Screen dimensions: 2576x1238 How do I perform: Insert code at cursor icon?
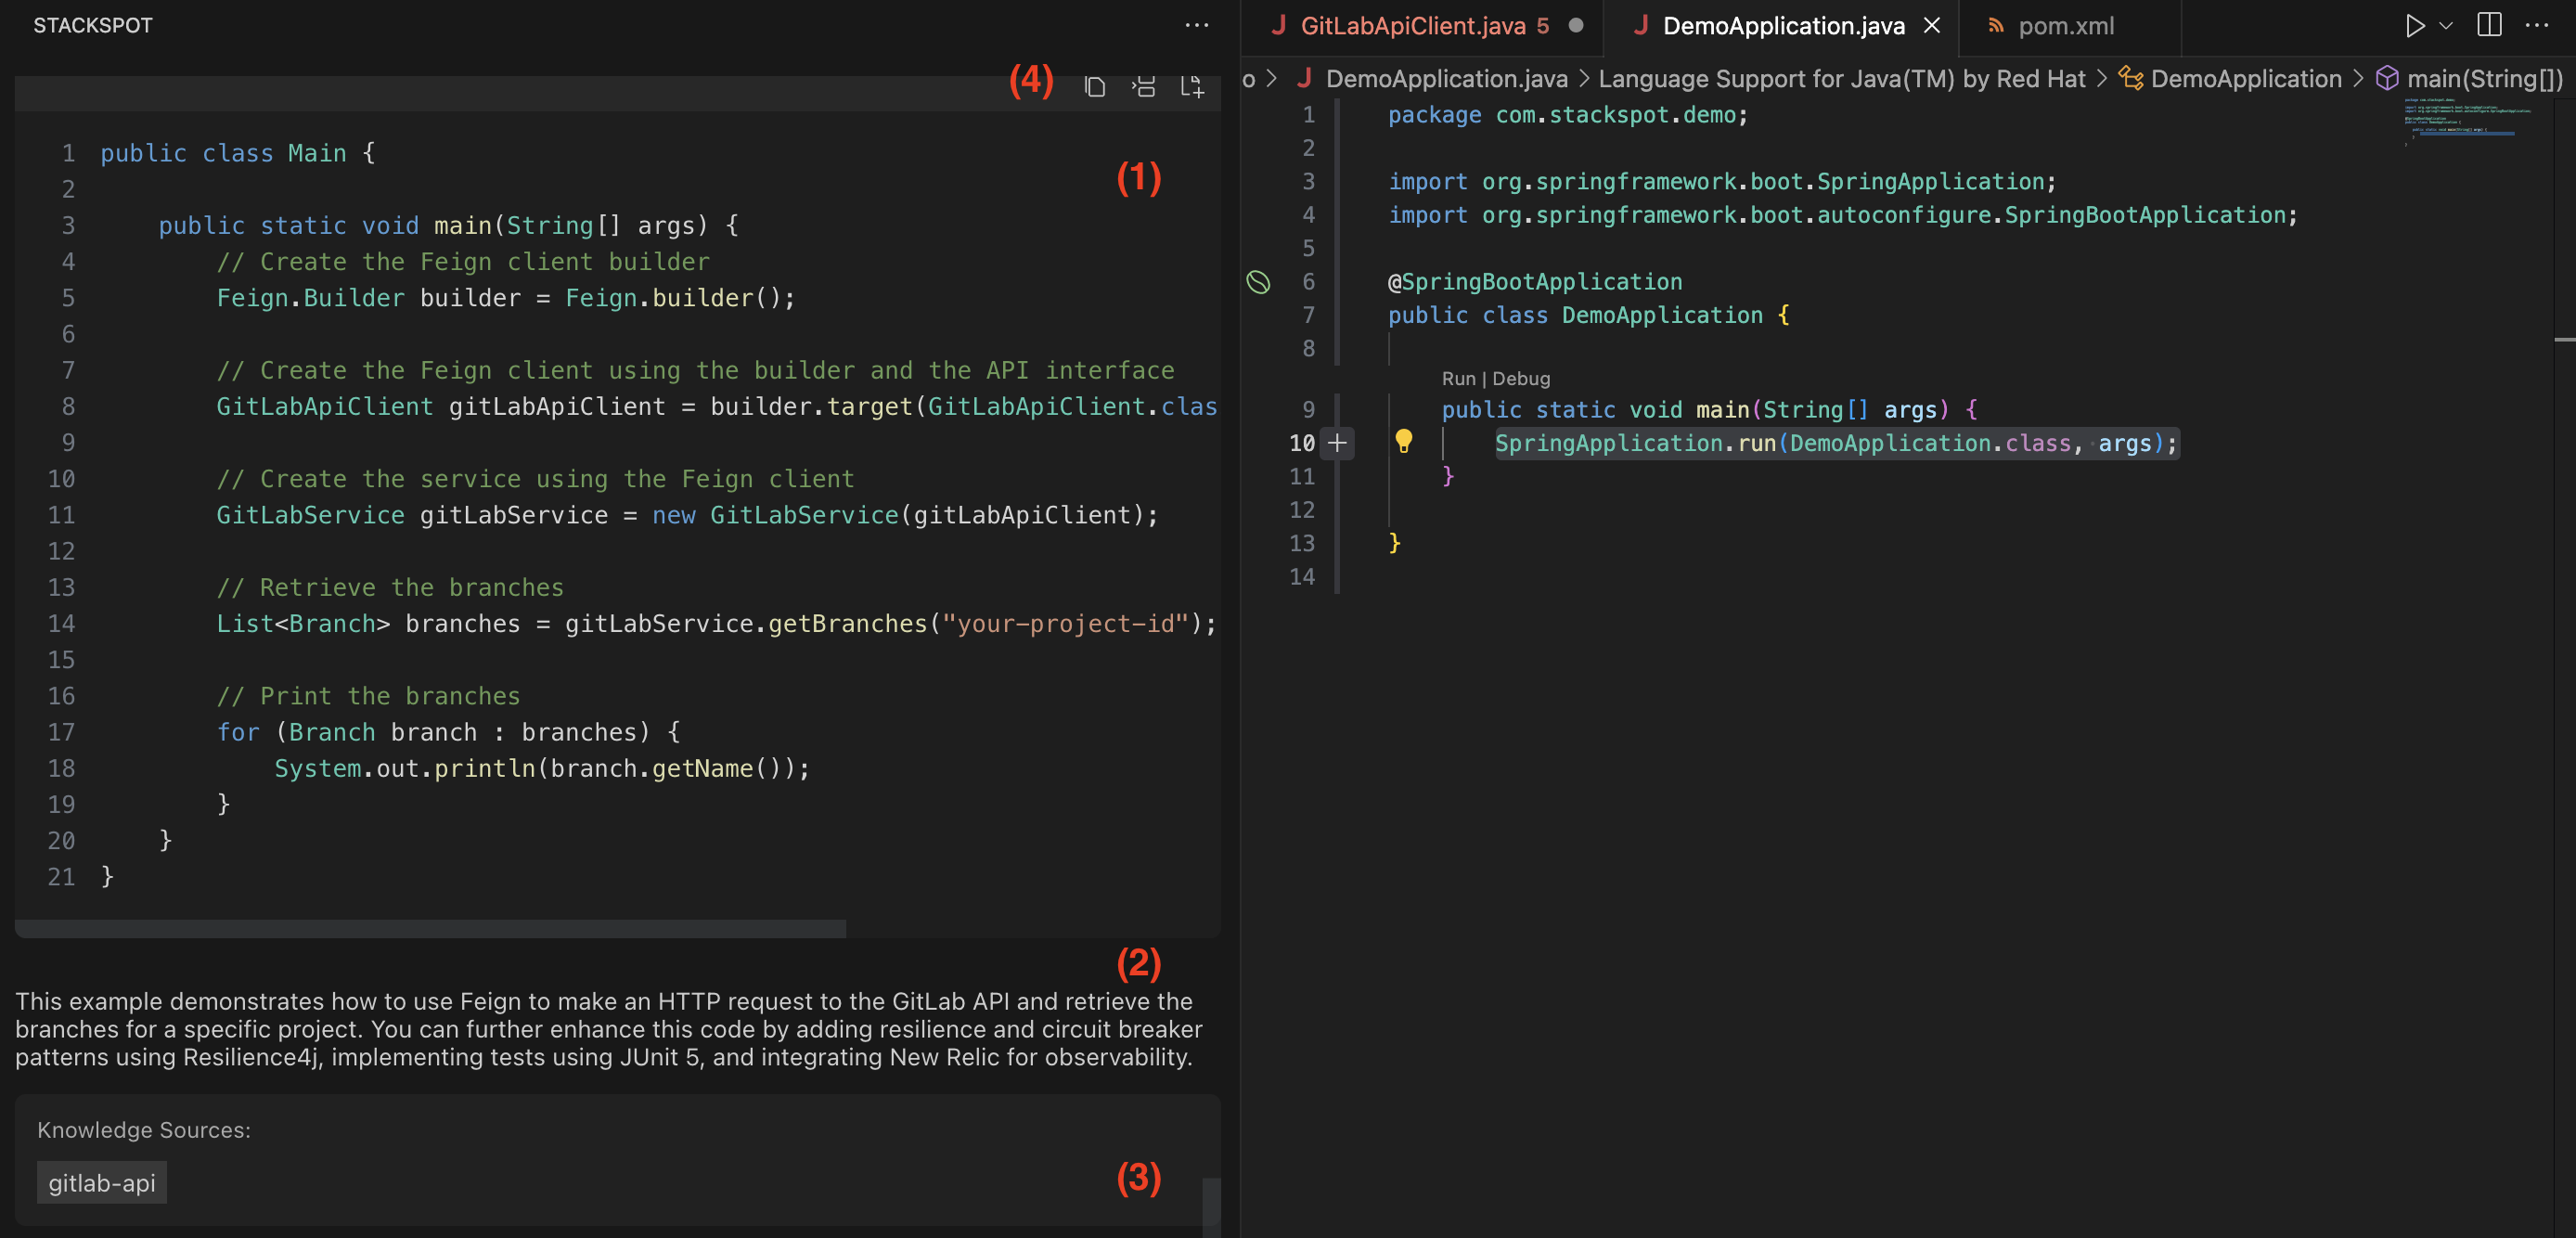click(1143, 87)
